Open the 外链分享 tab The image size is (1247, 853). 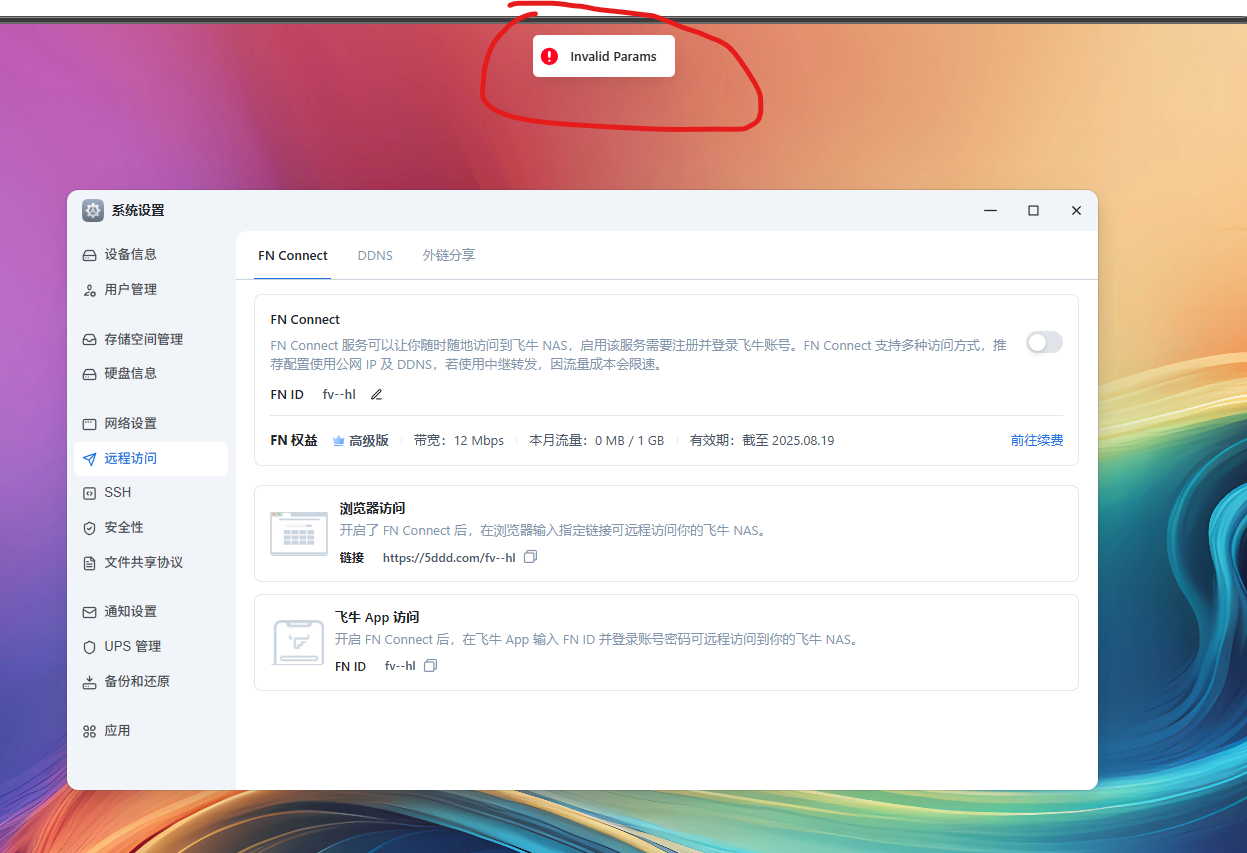coord(449,256)
